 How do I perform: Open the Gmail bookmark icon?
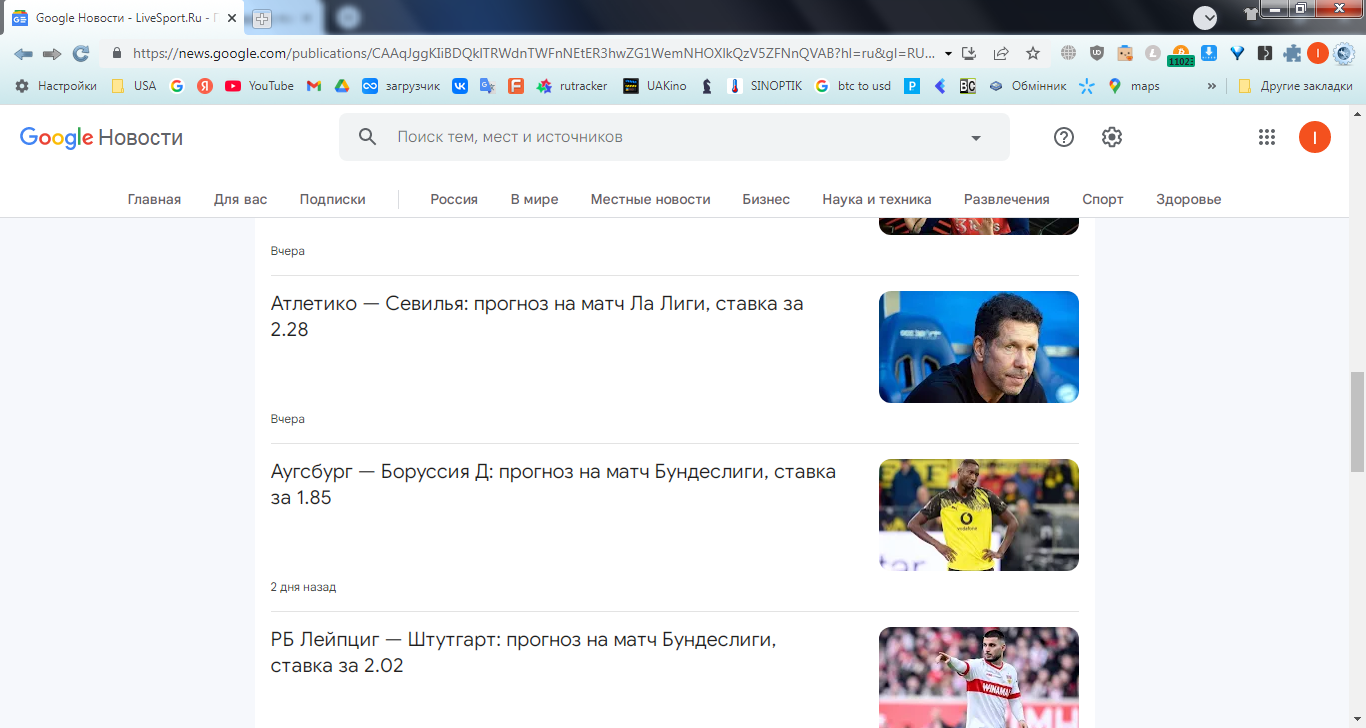click(x=314, y=86)
